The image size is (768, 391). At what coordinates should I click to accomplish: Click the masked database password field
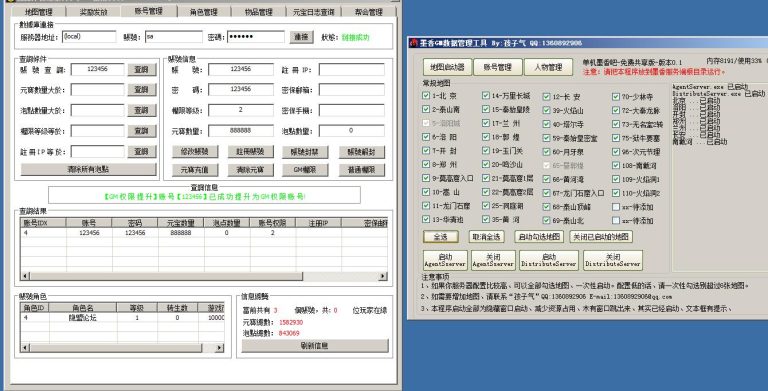256,37
